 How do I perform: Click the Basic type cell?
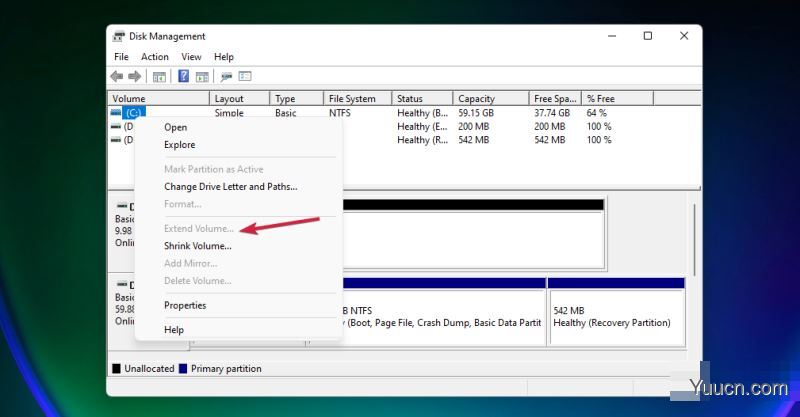pos(286,112)
